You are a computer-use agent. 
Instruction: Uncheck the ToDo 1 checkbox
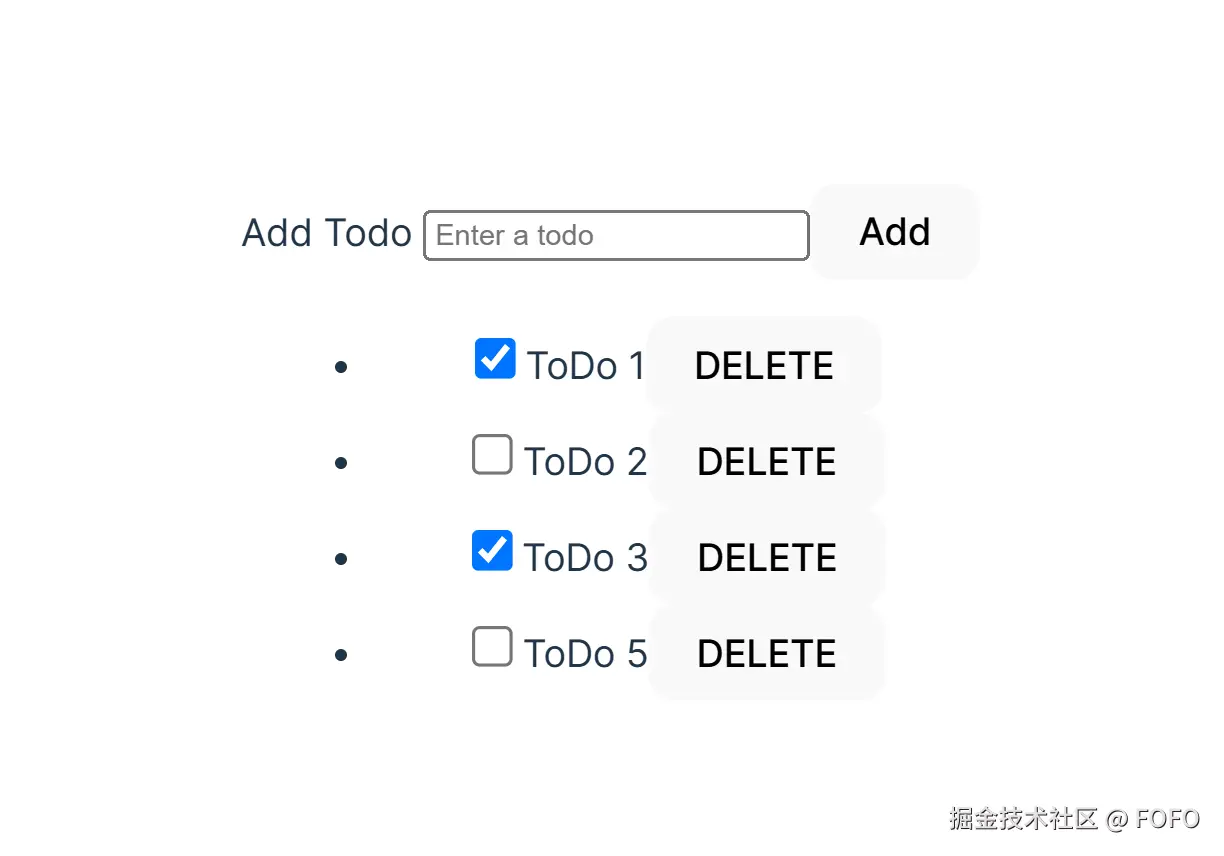pyautogui.click(x=494, y=358)
